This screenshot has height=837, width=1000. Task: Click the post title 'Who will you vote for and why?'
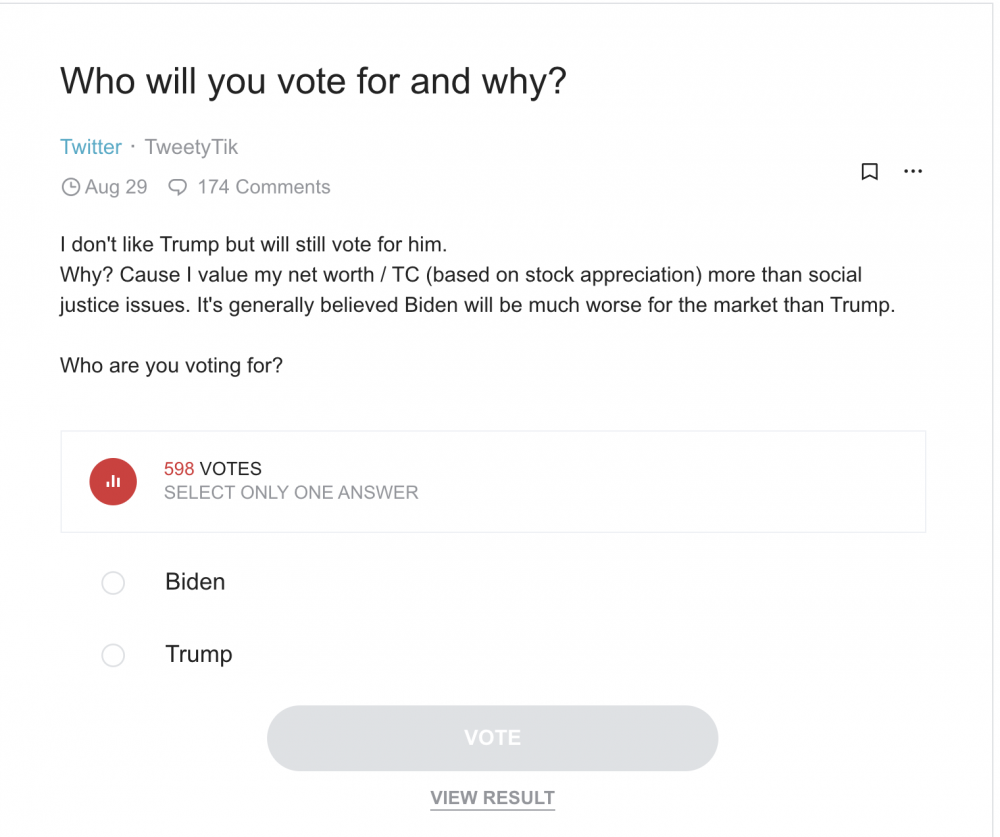[x=313, y=82]
